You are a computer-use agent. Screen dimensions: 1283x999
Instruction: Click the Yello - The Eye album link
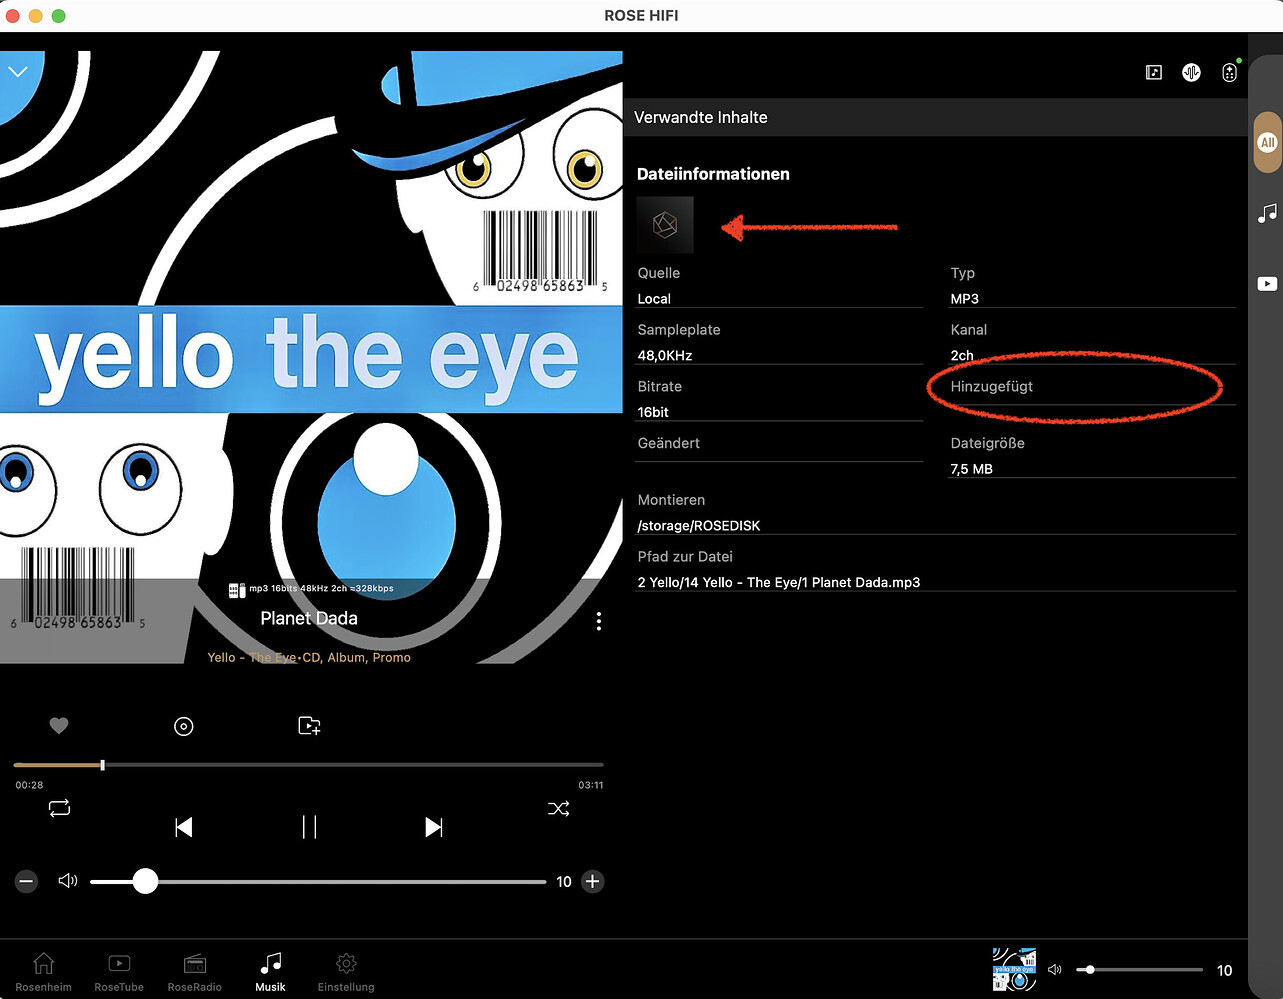(309, 657)
